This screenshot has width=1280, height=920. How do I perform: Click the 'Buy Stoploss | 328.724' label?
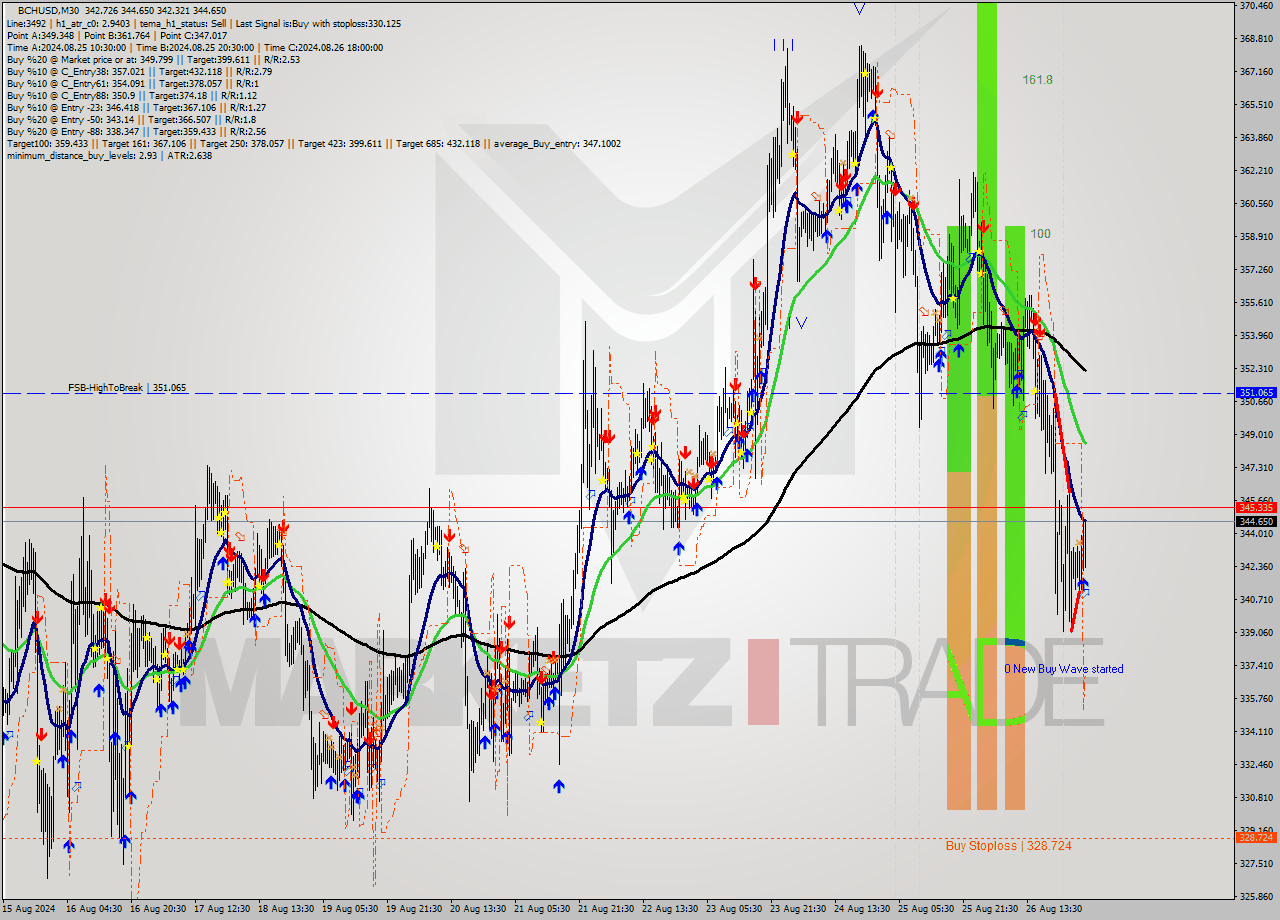pyautogui.click(x=1008, y=846)
